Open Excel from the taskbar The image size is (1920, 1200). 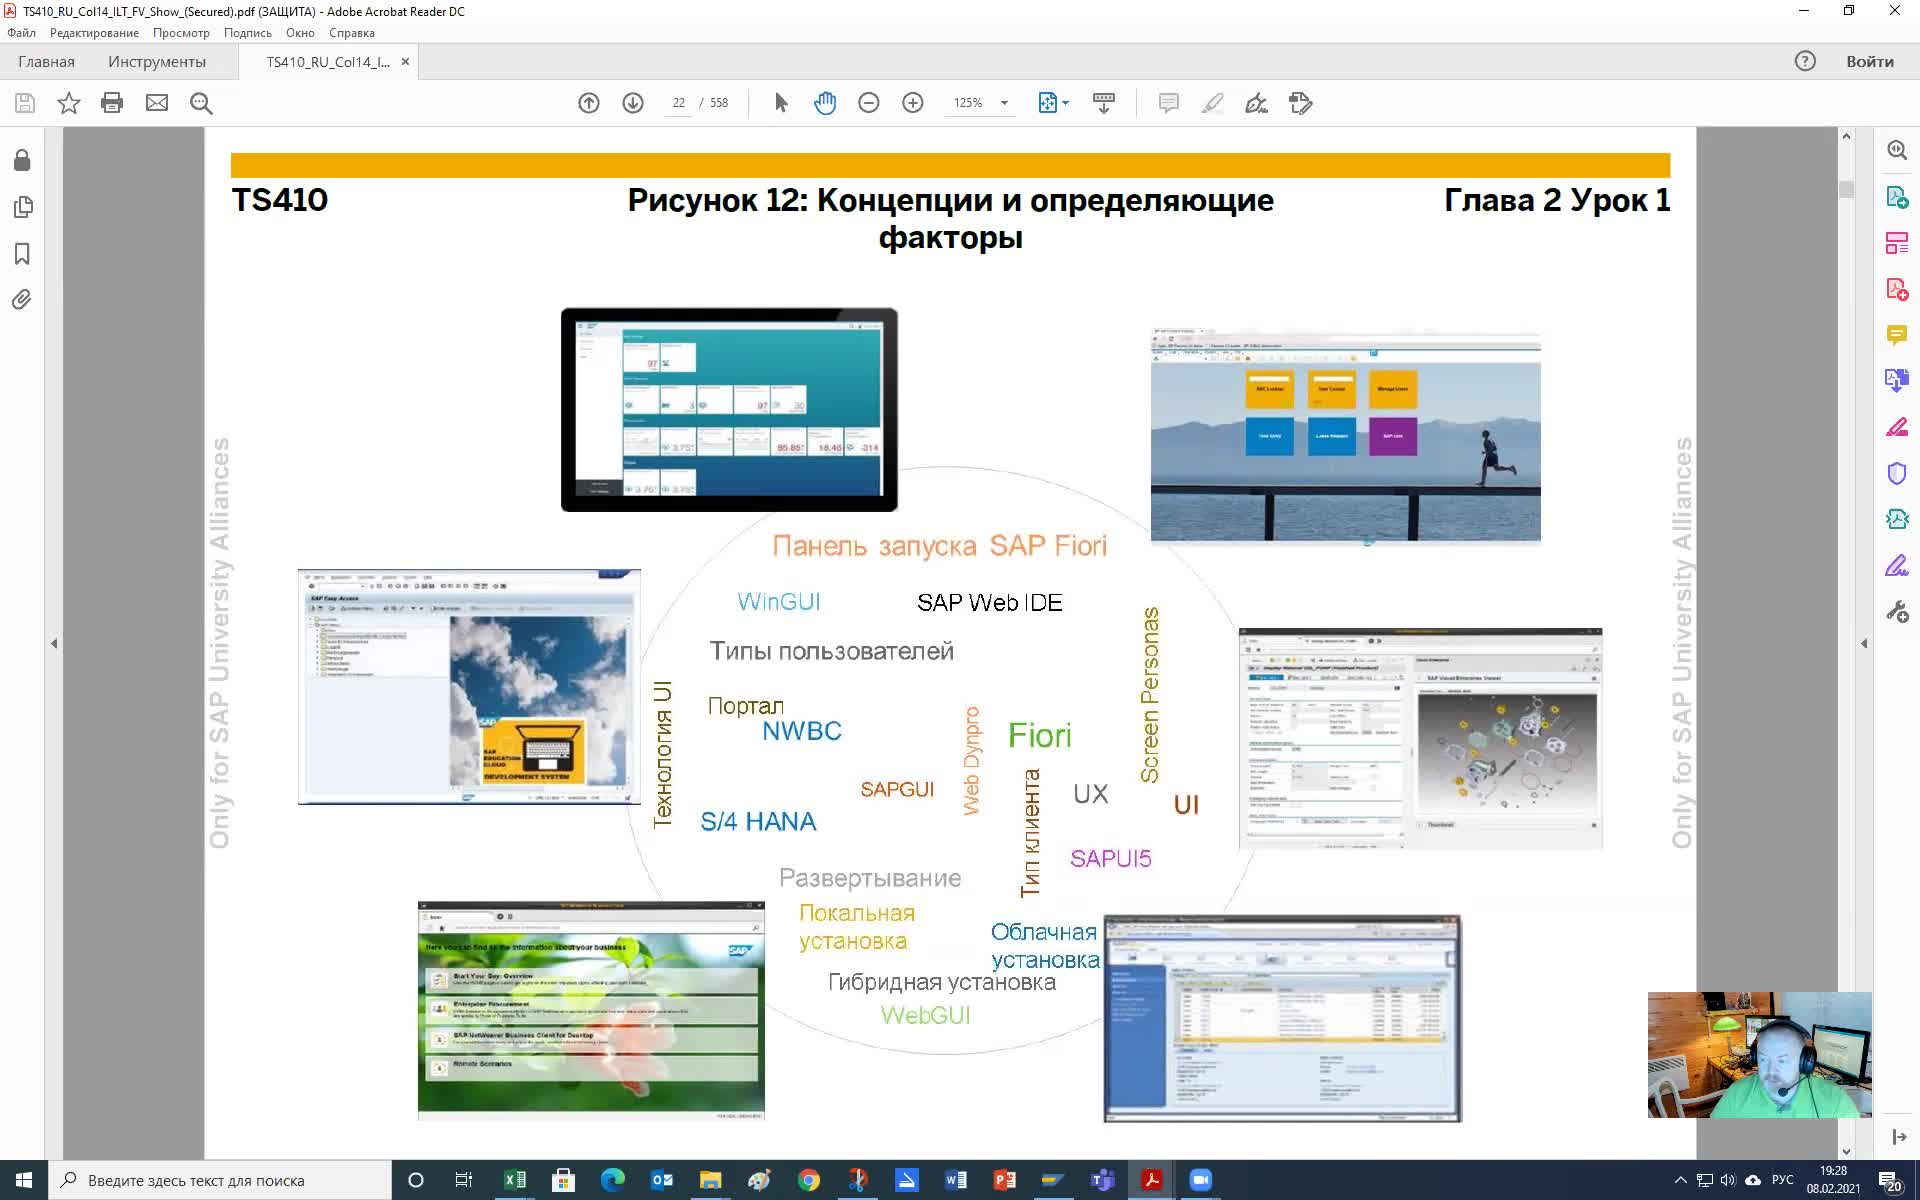click(515, 1180)
